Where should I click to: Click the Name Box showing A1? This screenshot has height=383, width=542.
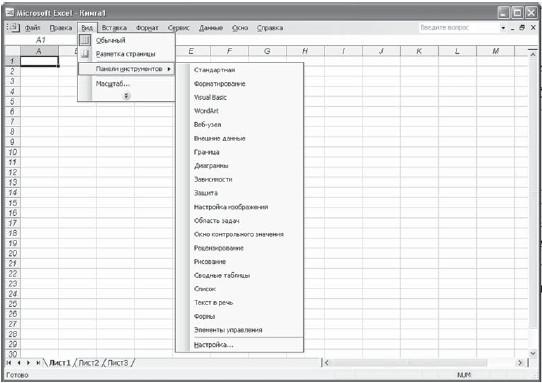[x=41, y=40]
